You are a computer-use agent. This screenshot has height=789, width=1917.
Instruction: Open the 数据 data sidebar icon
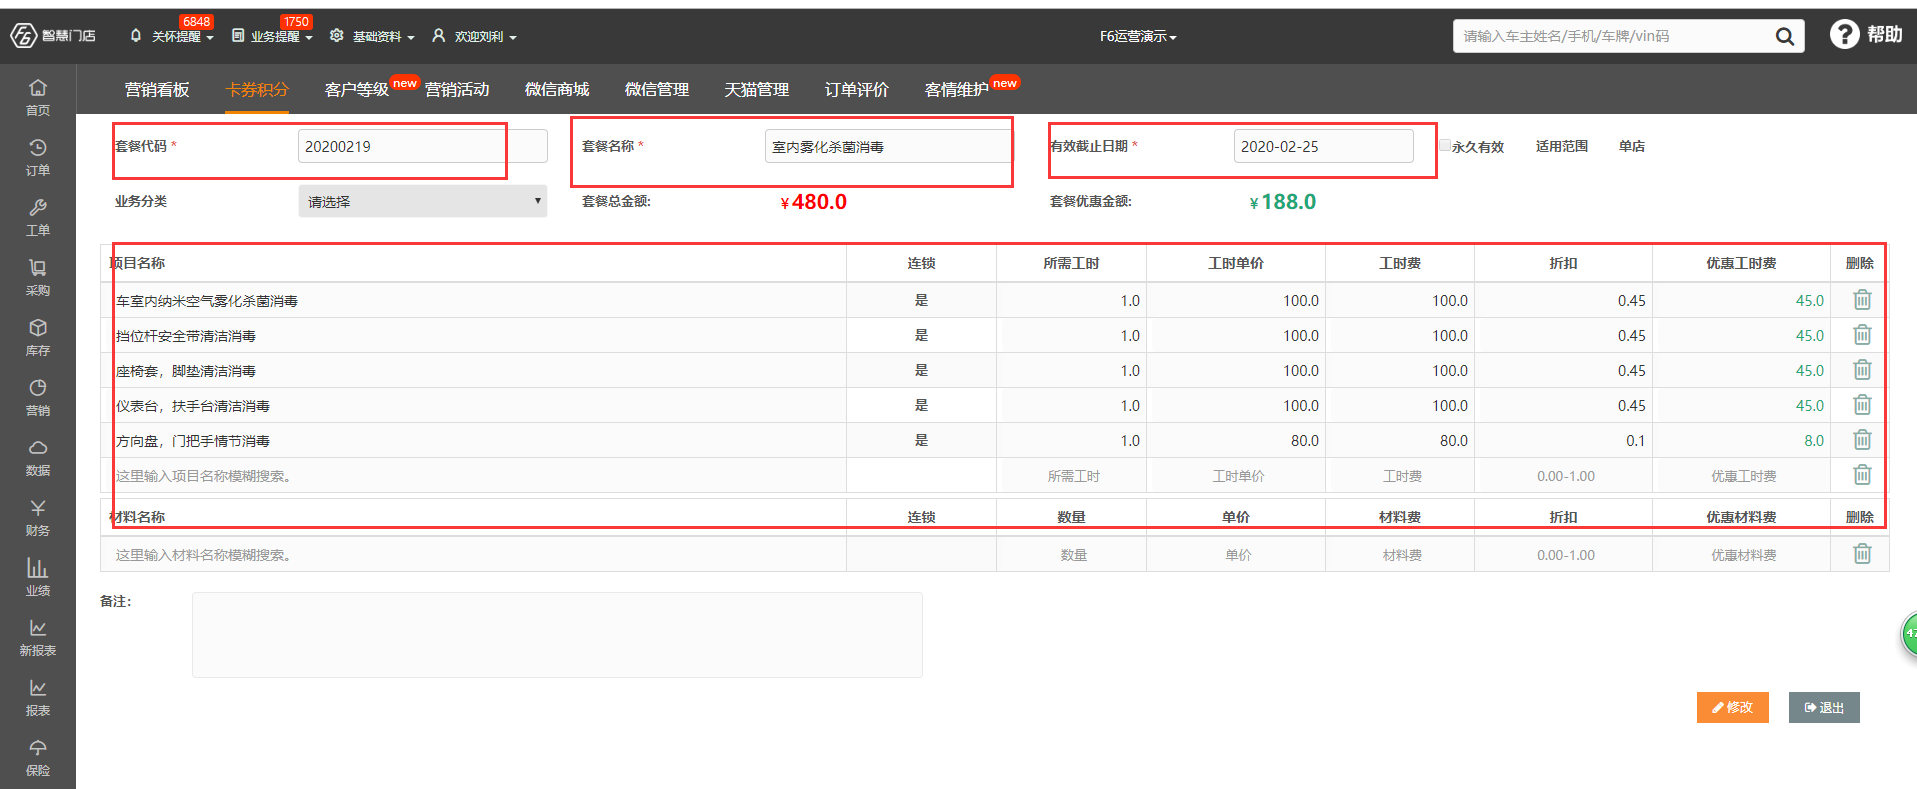(x=38, y=457)
